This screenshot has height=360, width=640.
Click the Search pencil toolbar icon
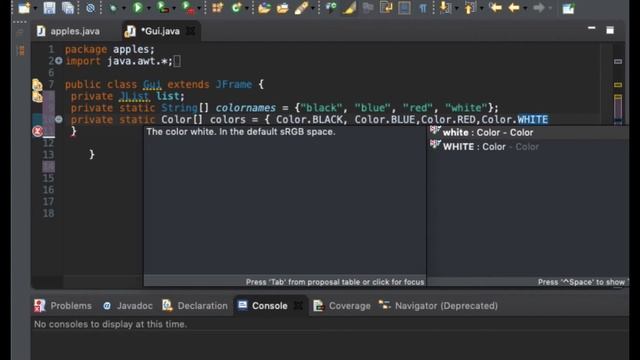point(301,8)
